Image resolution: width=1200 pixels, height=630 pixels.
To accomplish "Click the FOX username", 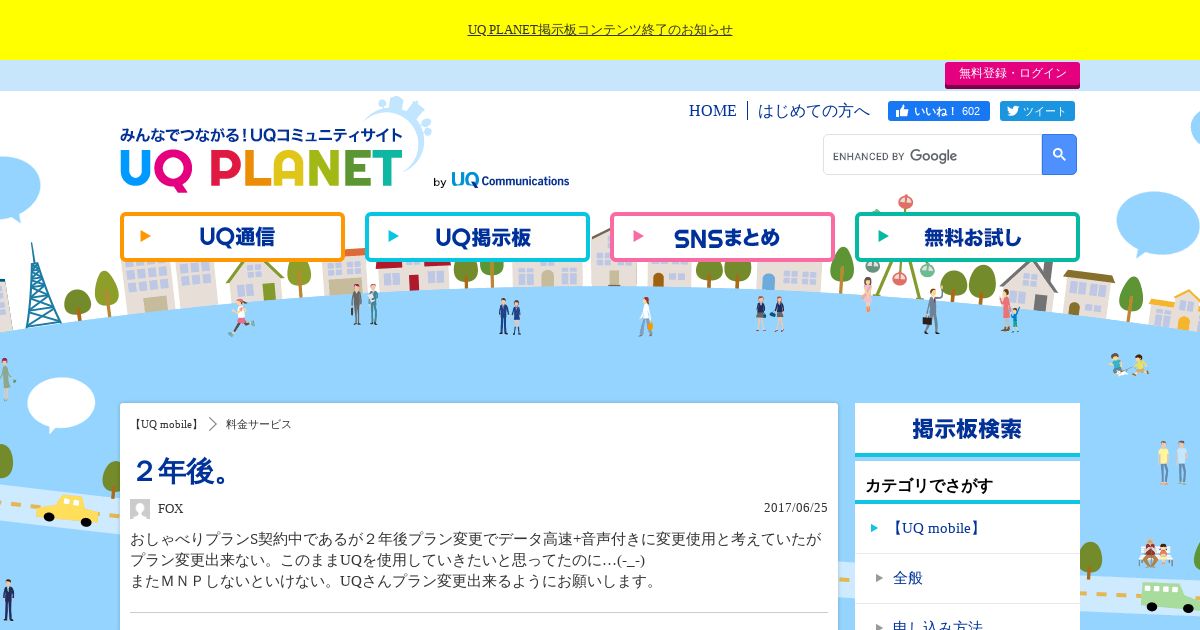I will [171, 509].
